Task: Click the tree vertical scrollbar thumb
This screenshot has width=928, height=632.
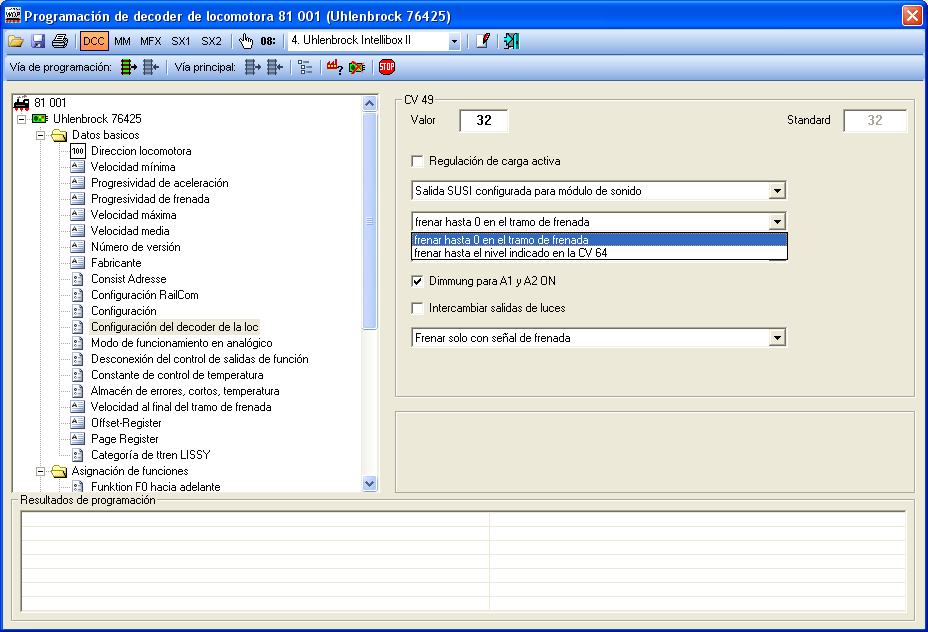Action: [369, 221]
